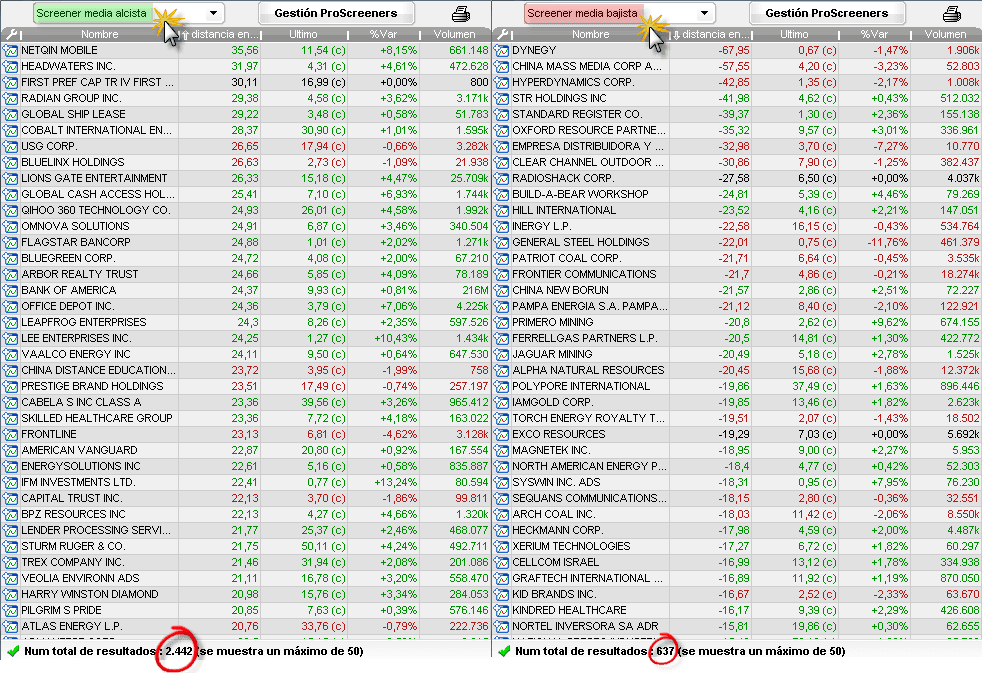Open the chart icon for EXCO RESOURCES
The width and height of the screenshot is (982, 673).
pos(502,434)
